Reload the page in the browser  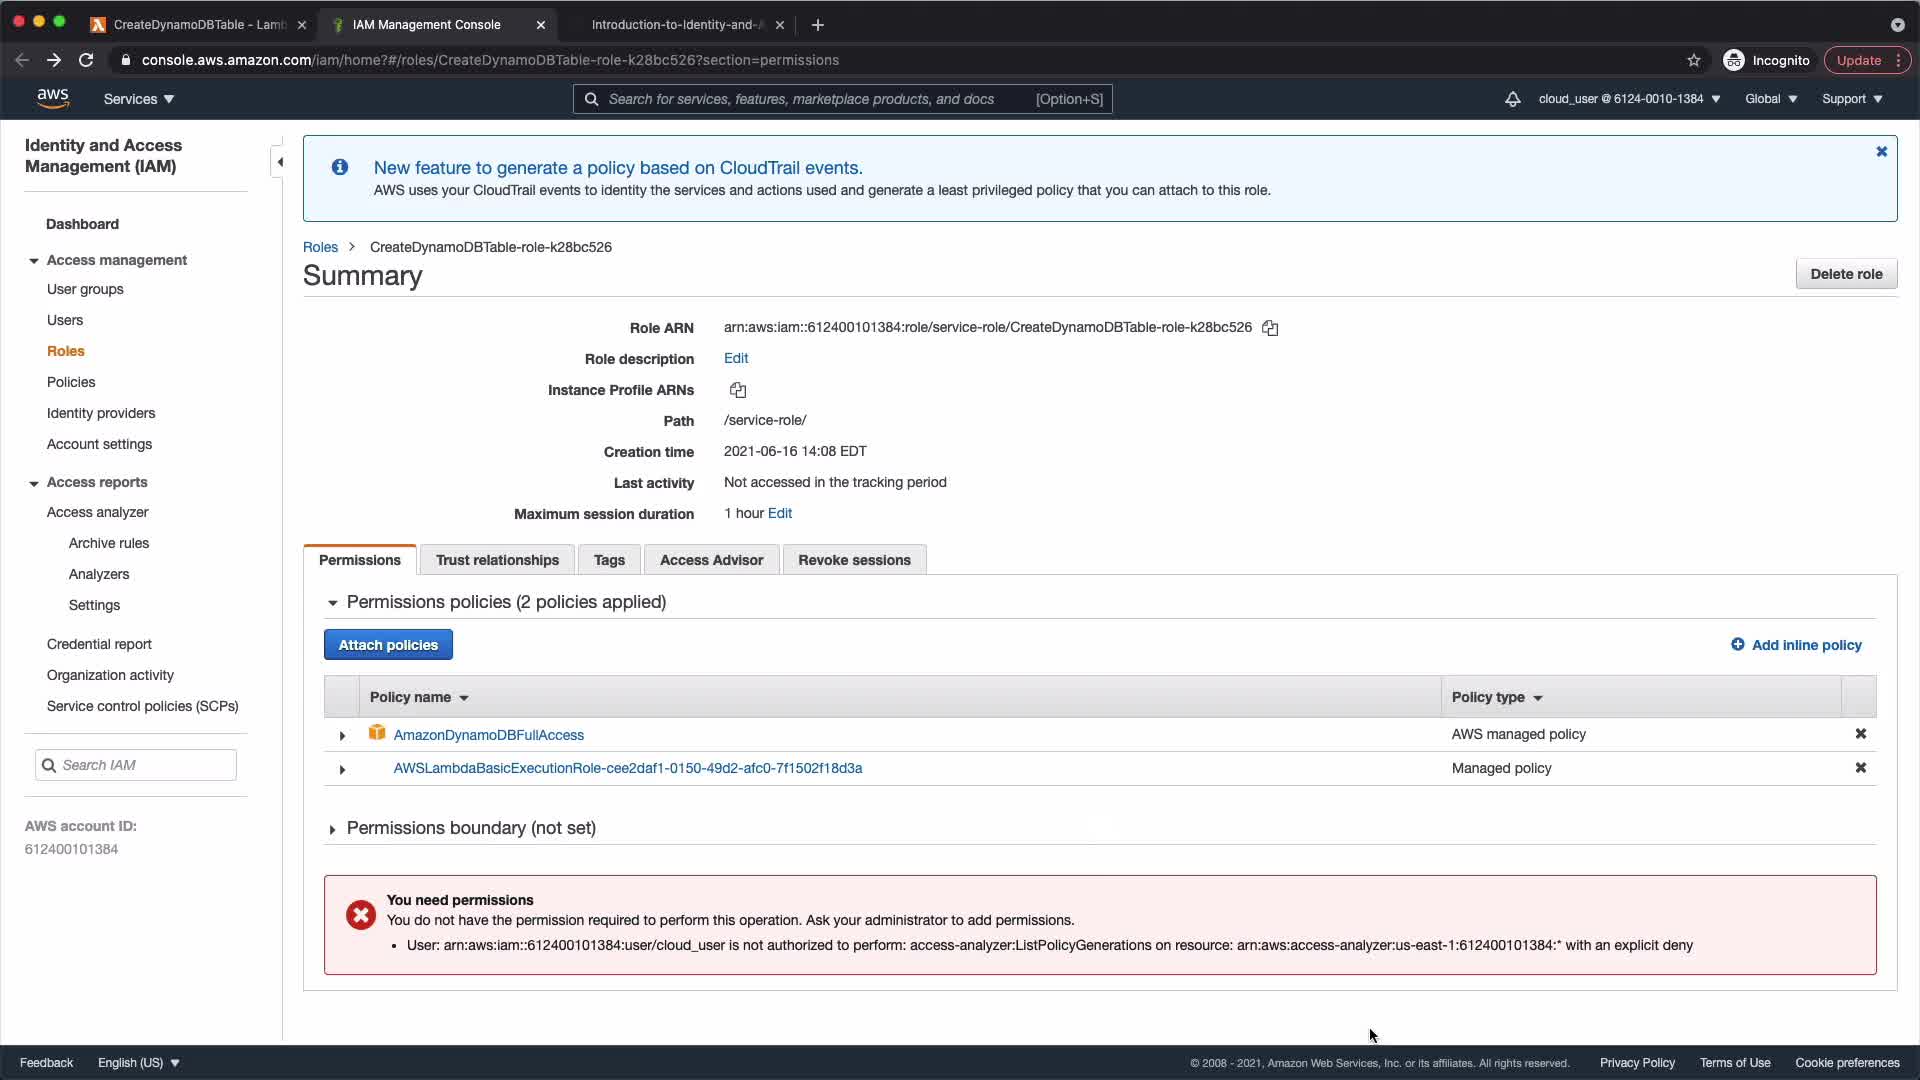click(x=86, y=60)
